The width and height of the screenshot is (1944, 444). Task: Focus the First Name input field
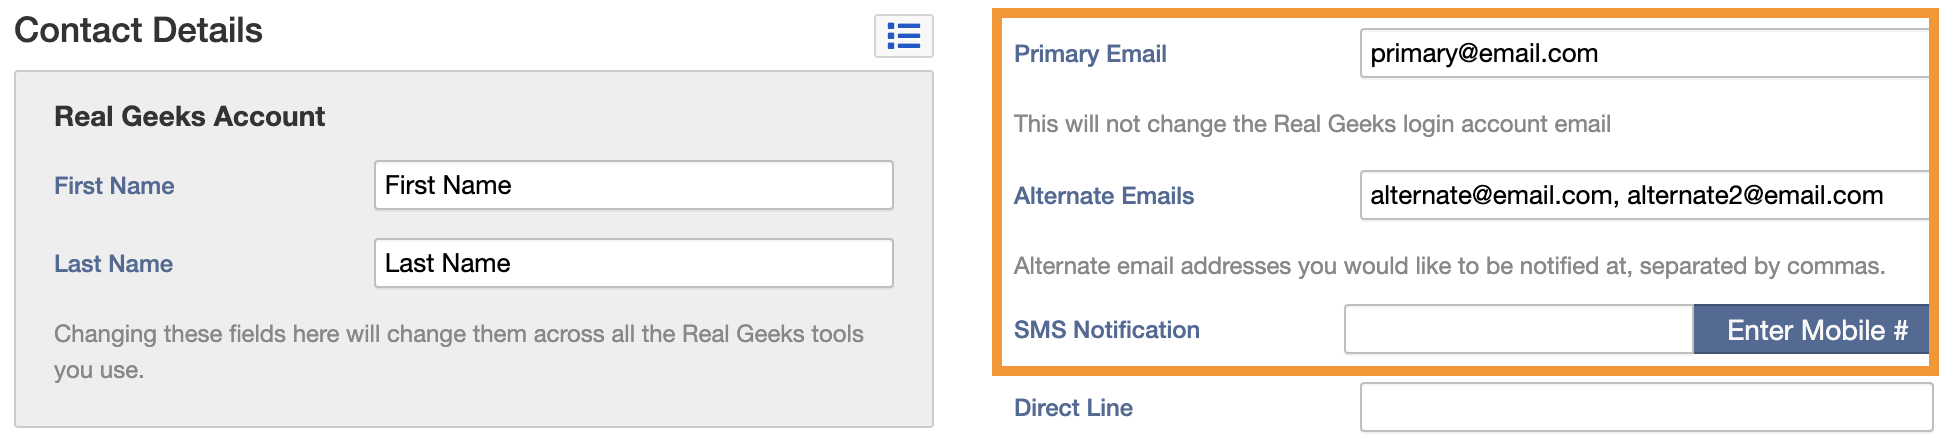(x=633, y=185)
